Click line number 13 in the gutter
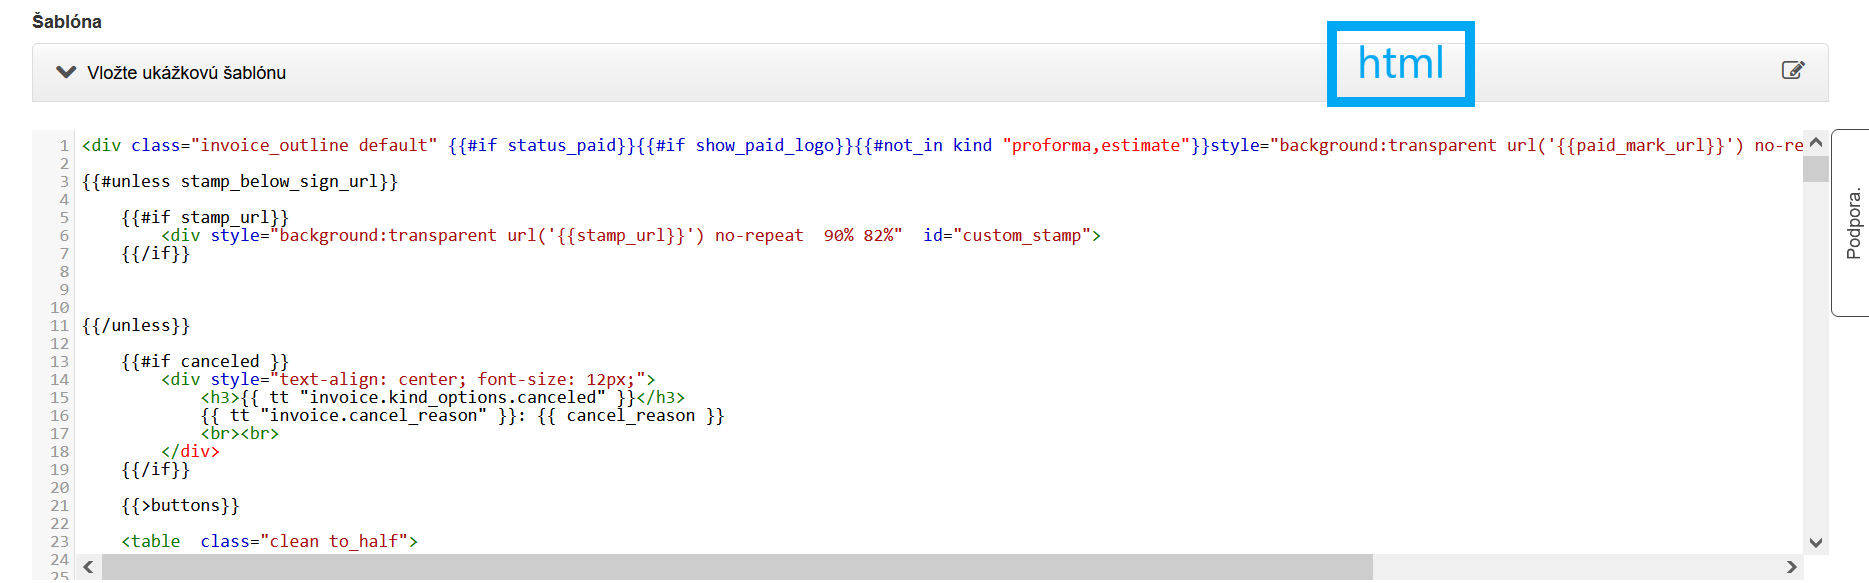1869x583 pixels. click(x=60, y=362)
